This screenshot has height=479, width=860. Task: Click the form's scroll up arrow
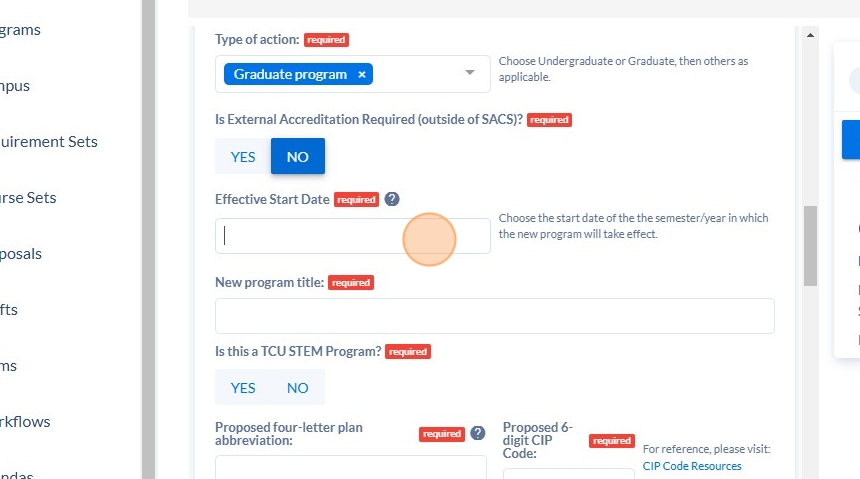pos(810,35)
